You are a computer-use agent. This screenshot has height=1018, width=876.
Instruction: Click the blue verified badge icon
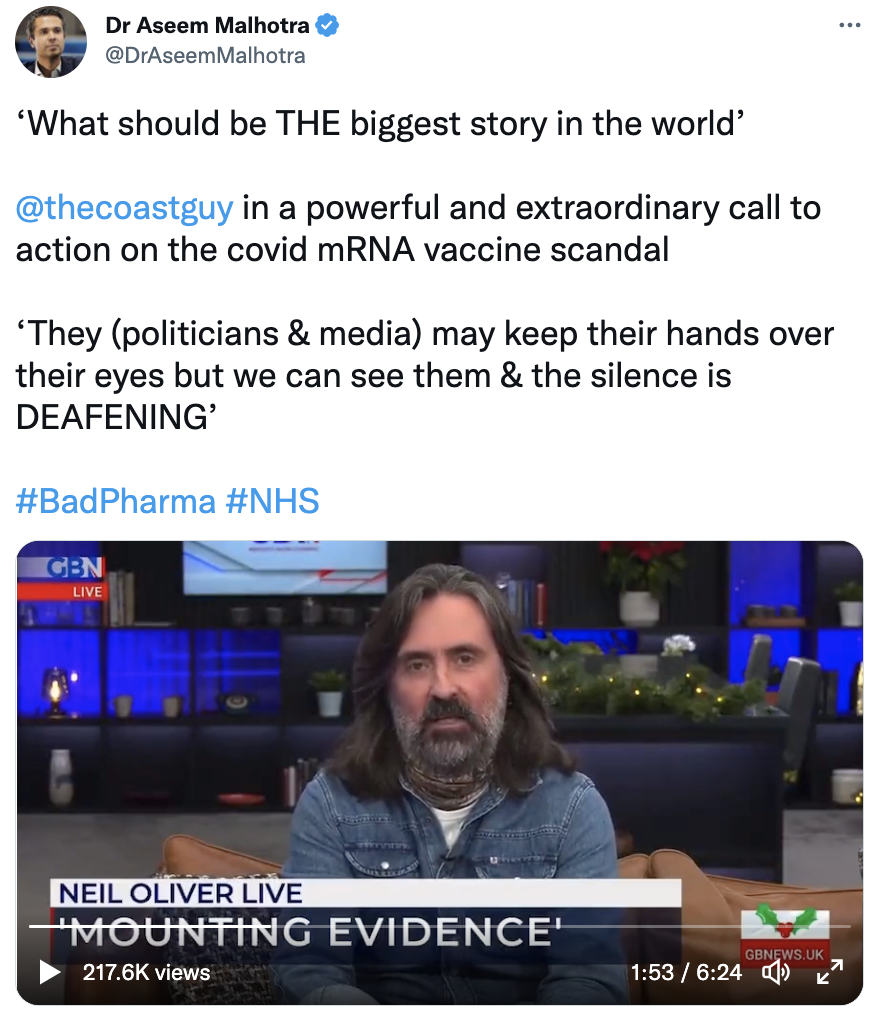pos(327,25)
